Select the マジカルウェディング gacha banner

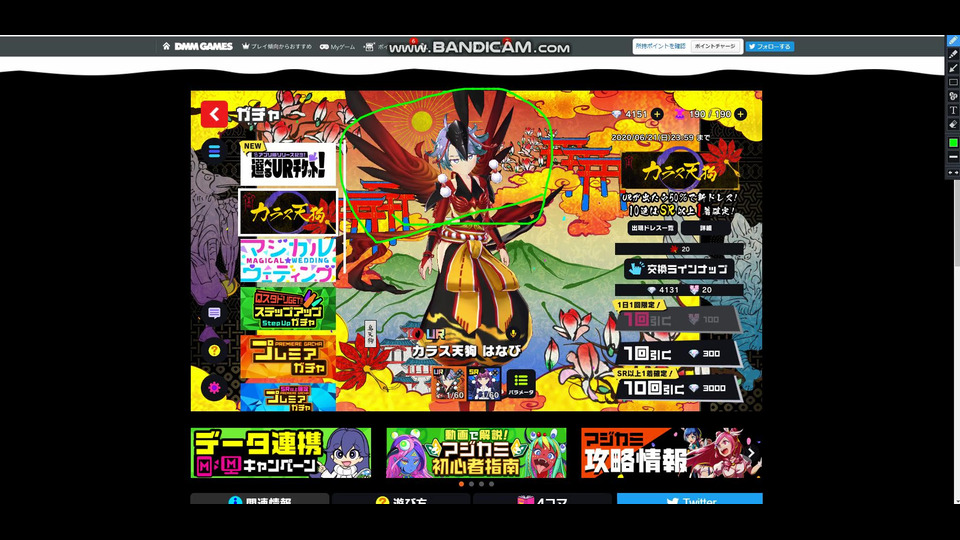tap(288, 261)
